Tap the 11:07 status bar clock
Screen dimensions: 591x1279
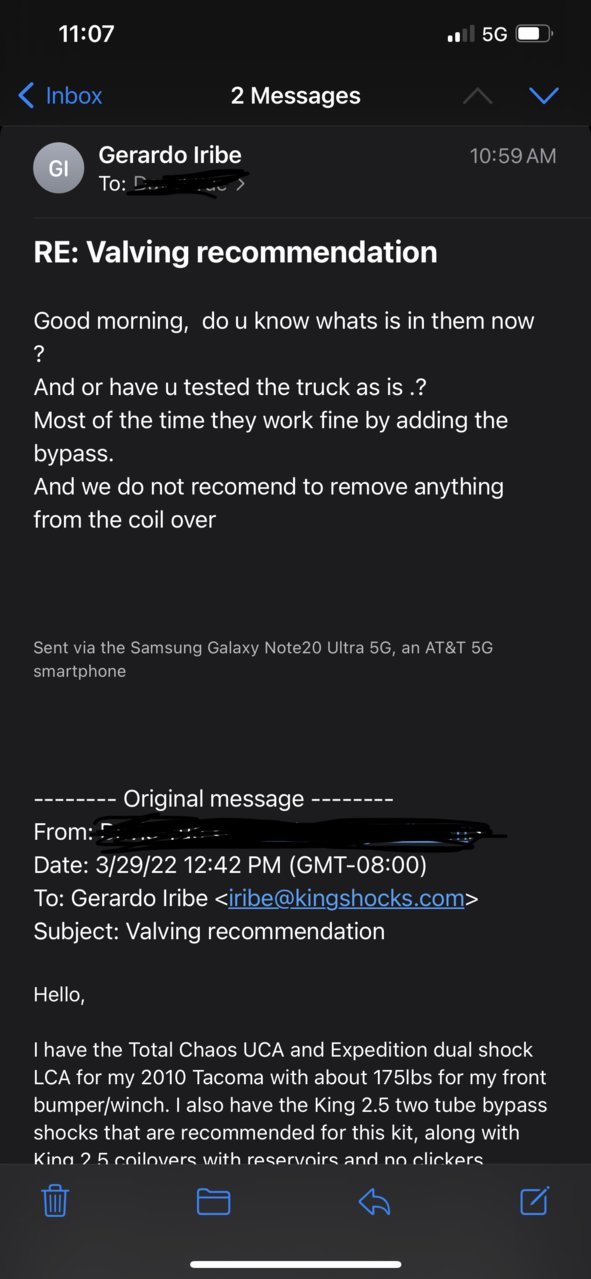pyautogui.click(x=86, y=33)
